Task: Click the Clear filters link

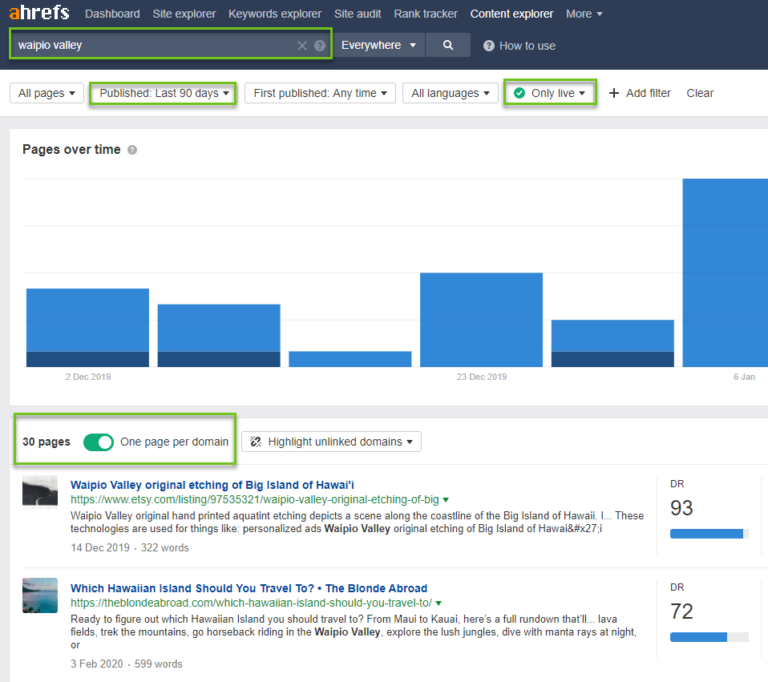Action: pyautogui.click(x=700, y=93)
